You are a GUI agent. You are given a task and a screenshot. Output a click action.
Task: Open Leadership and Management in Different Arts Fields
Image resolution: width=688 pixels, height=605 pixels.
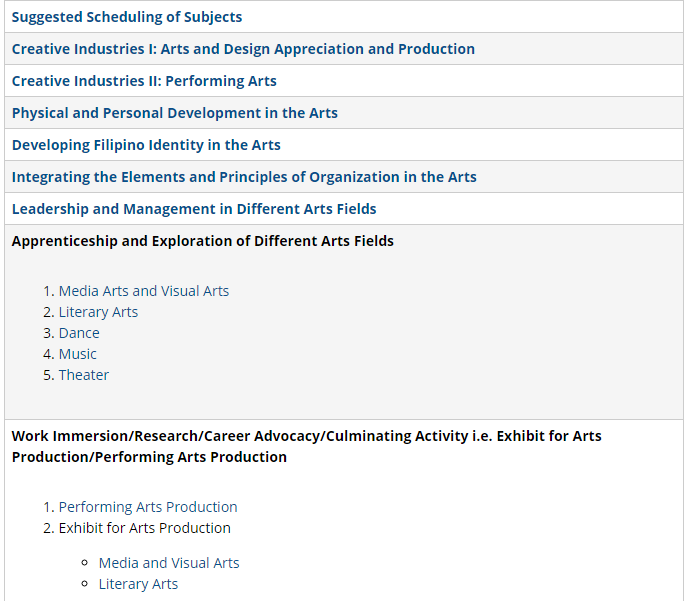click(x=194, y=209)
